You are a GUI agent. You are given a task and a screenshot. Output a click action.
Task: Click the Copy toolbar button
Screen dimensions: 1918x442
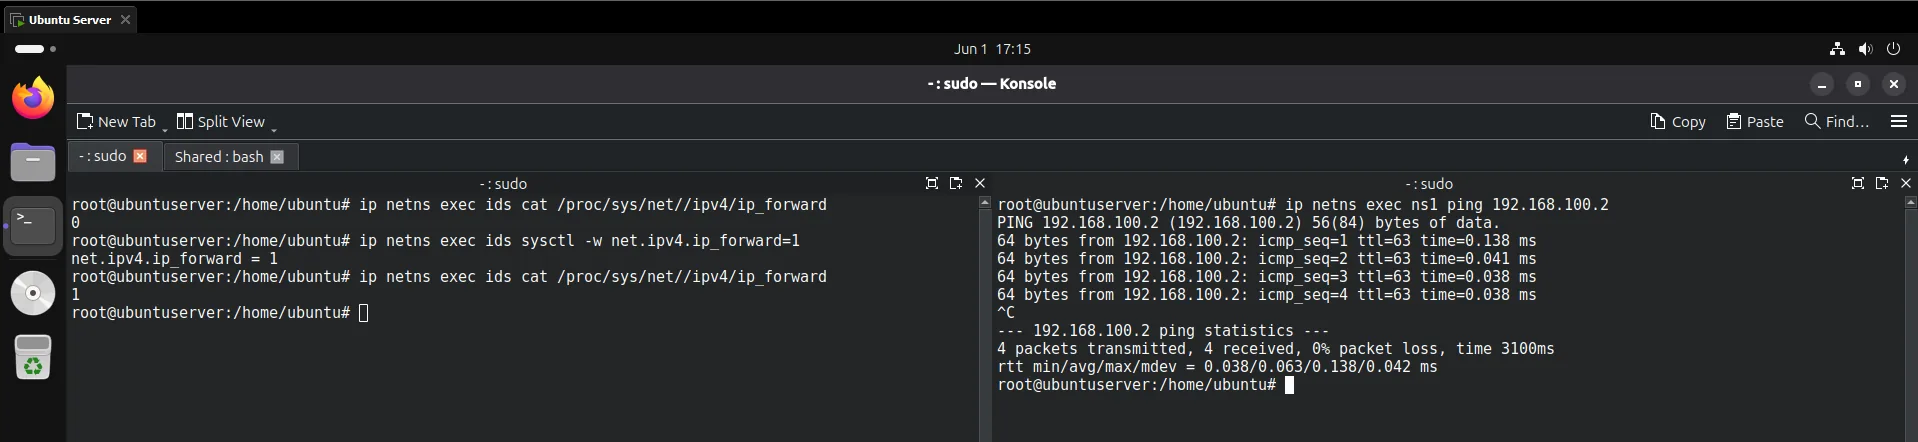click(x=1678, y=122)
